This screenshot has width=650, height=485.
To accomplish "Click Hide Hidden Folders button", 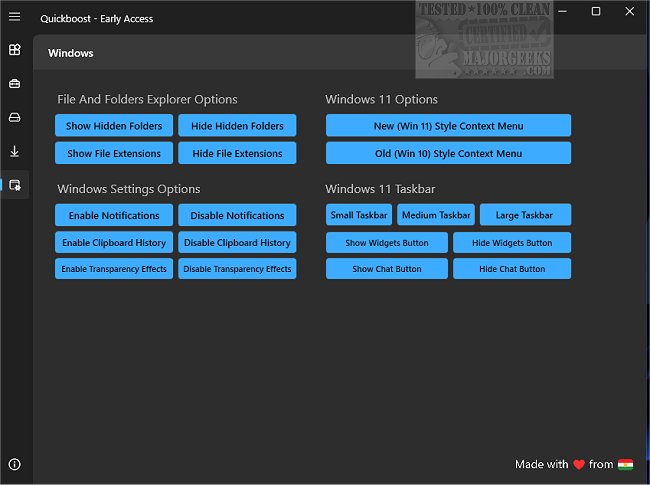I will click(237, 126).
